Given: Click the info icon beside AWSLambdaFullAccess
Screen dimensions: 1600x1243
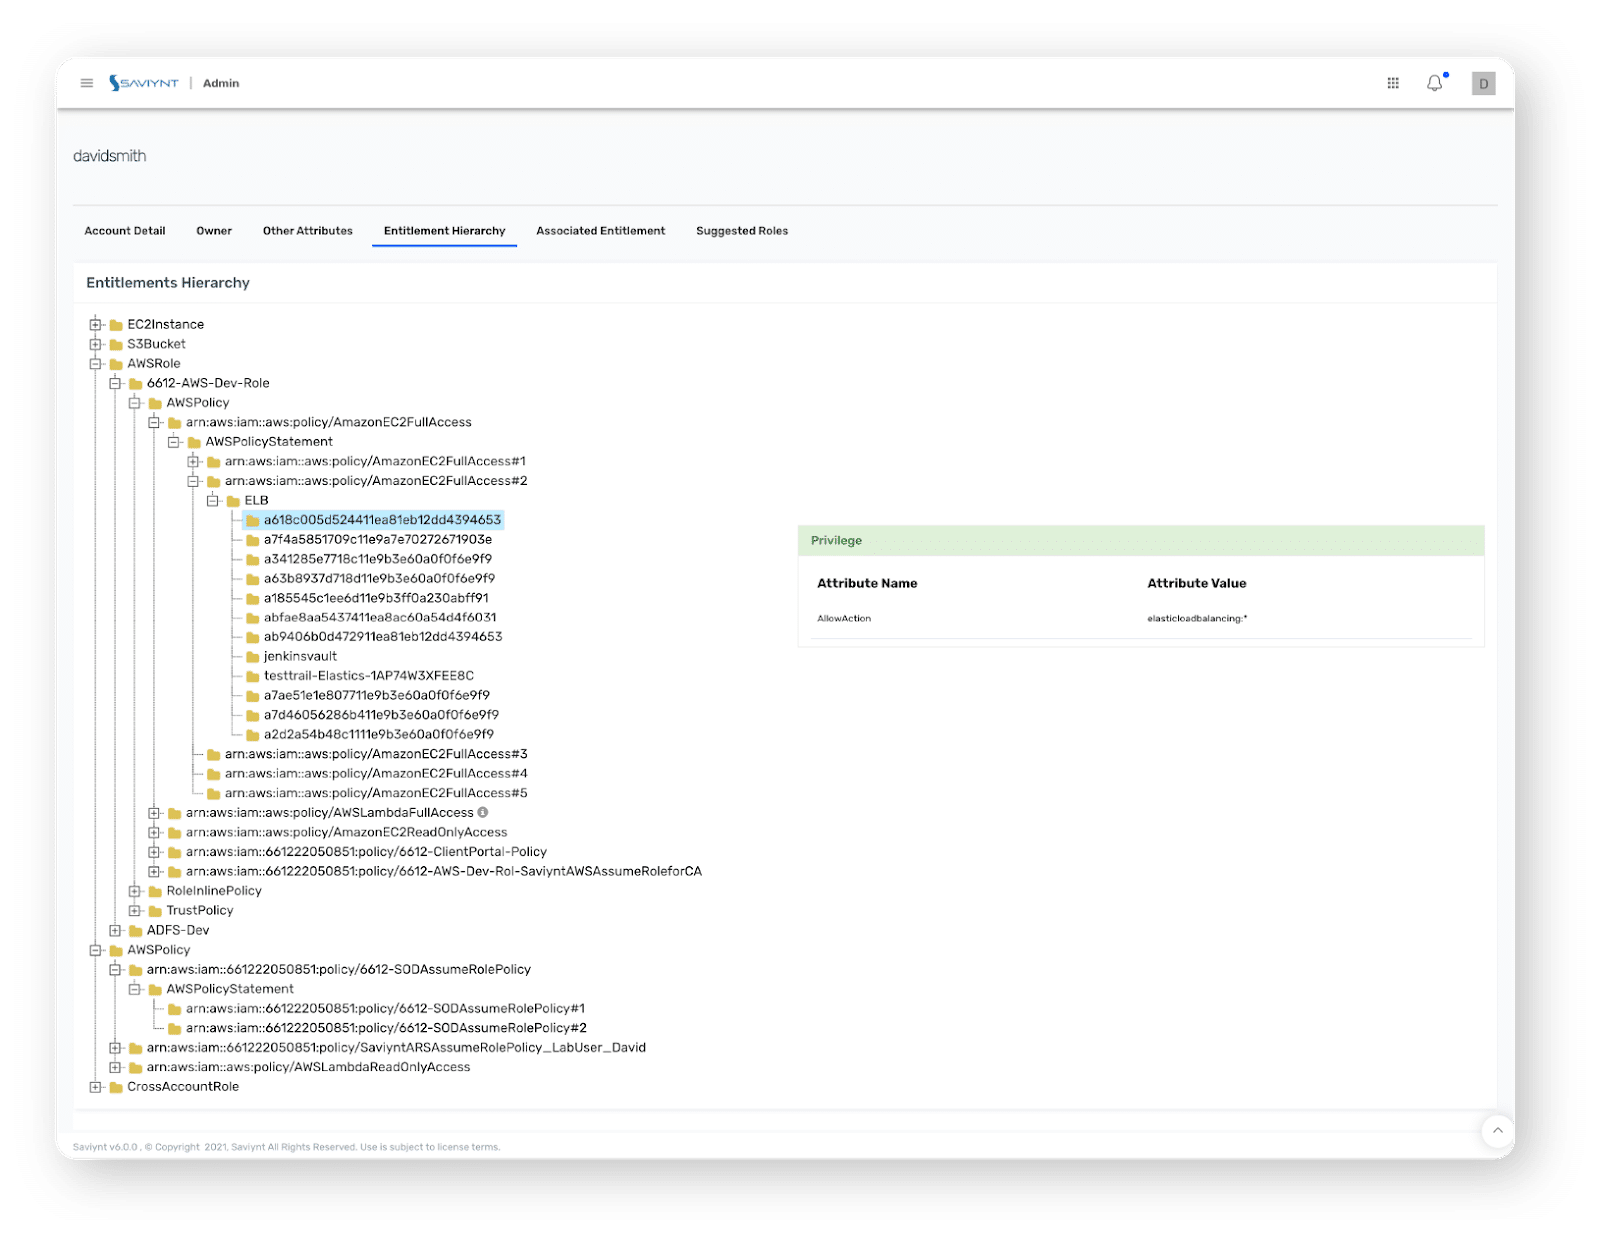Looking at the screenshot, I should click(481, 812).
